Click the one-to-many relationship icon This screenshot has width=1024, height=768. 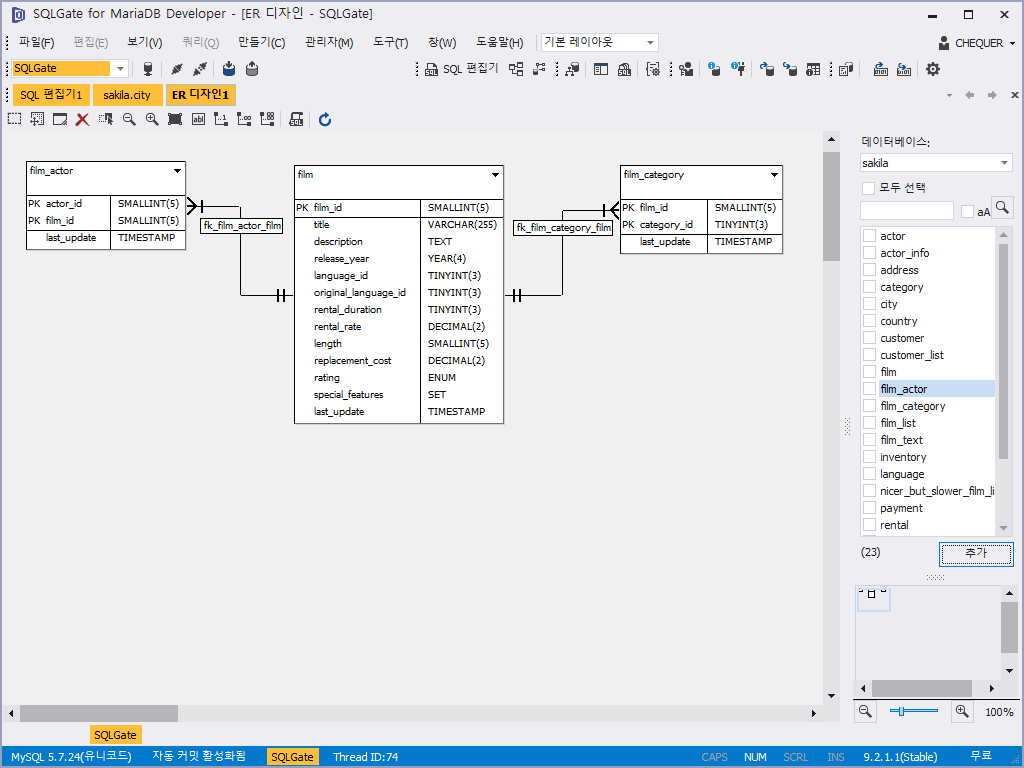coord(244,119)
